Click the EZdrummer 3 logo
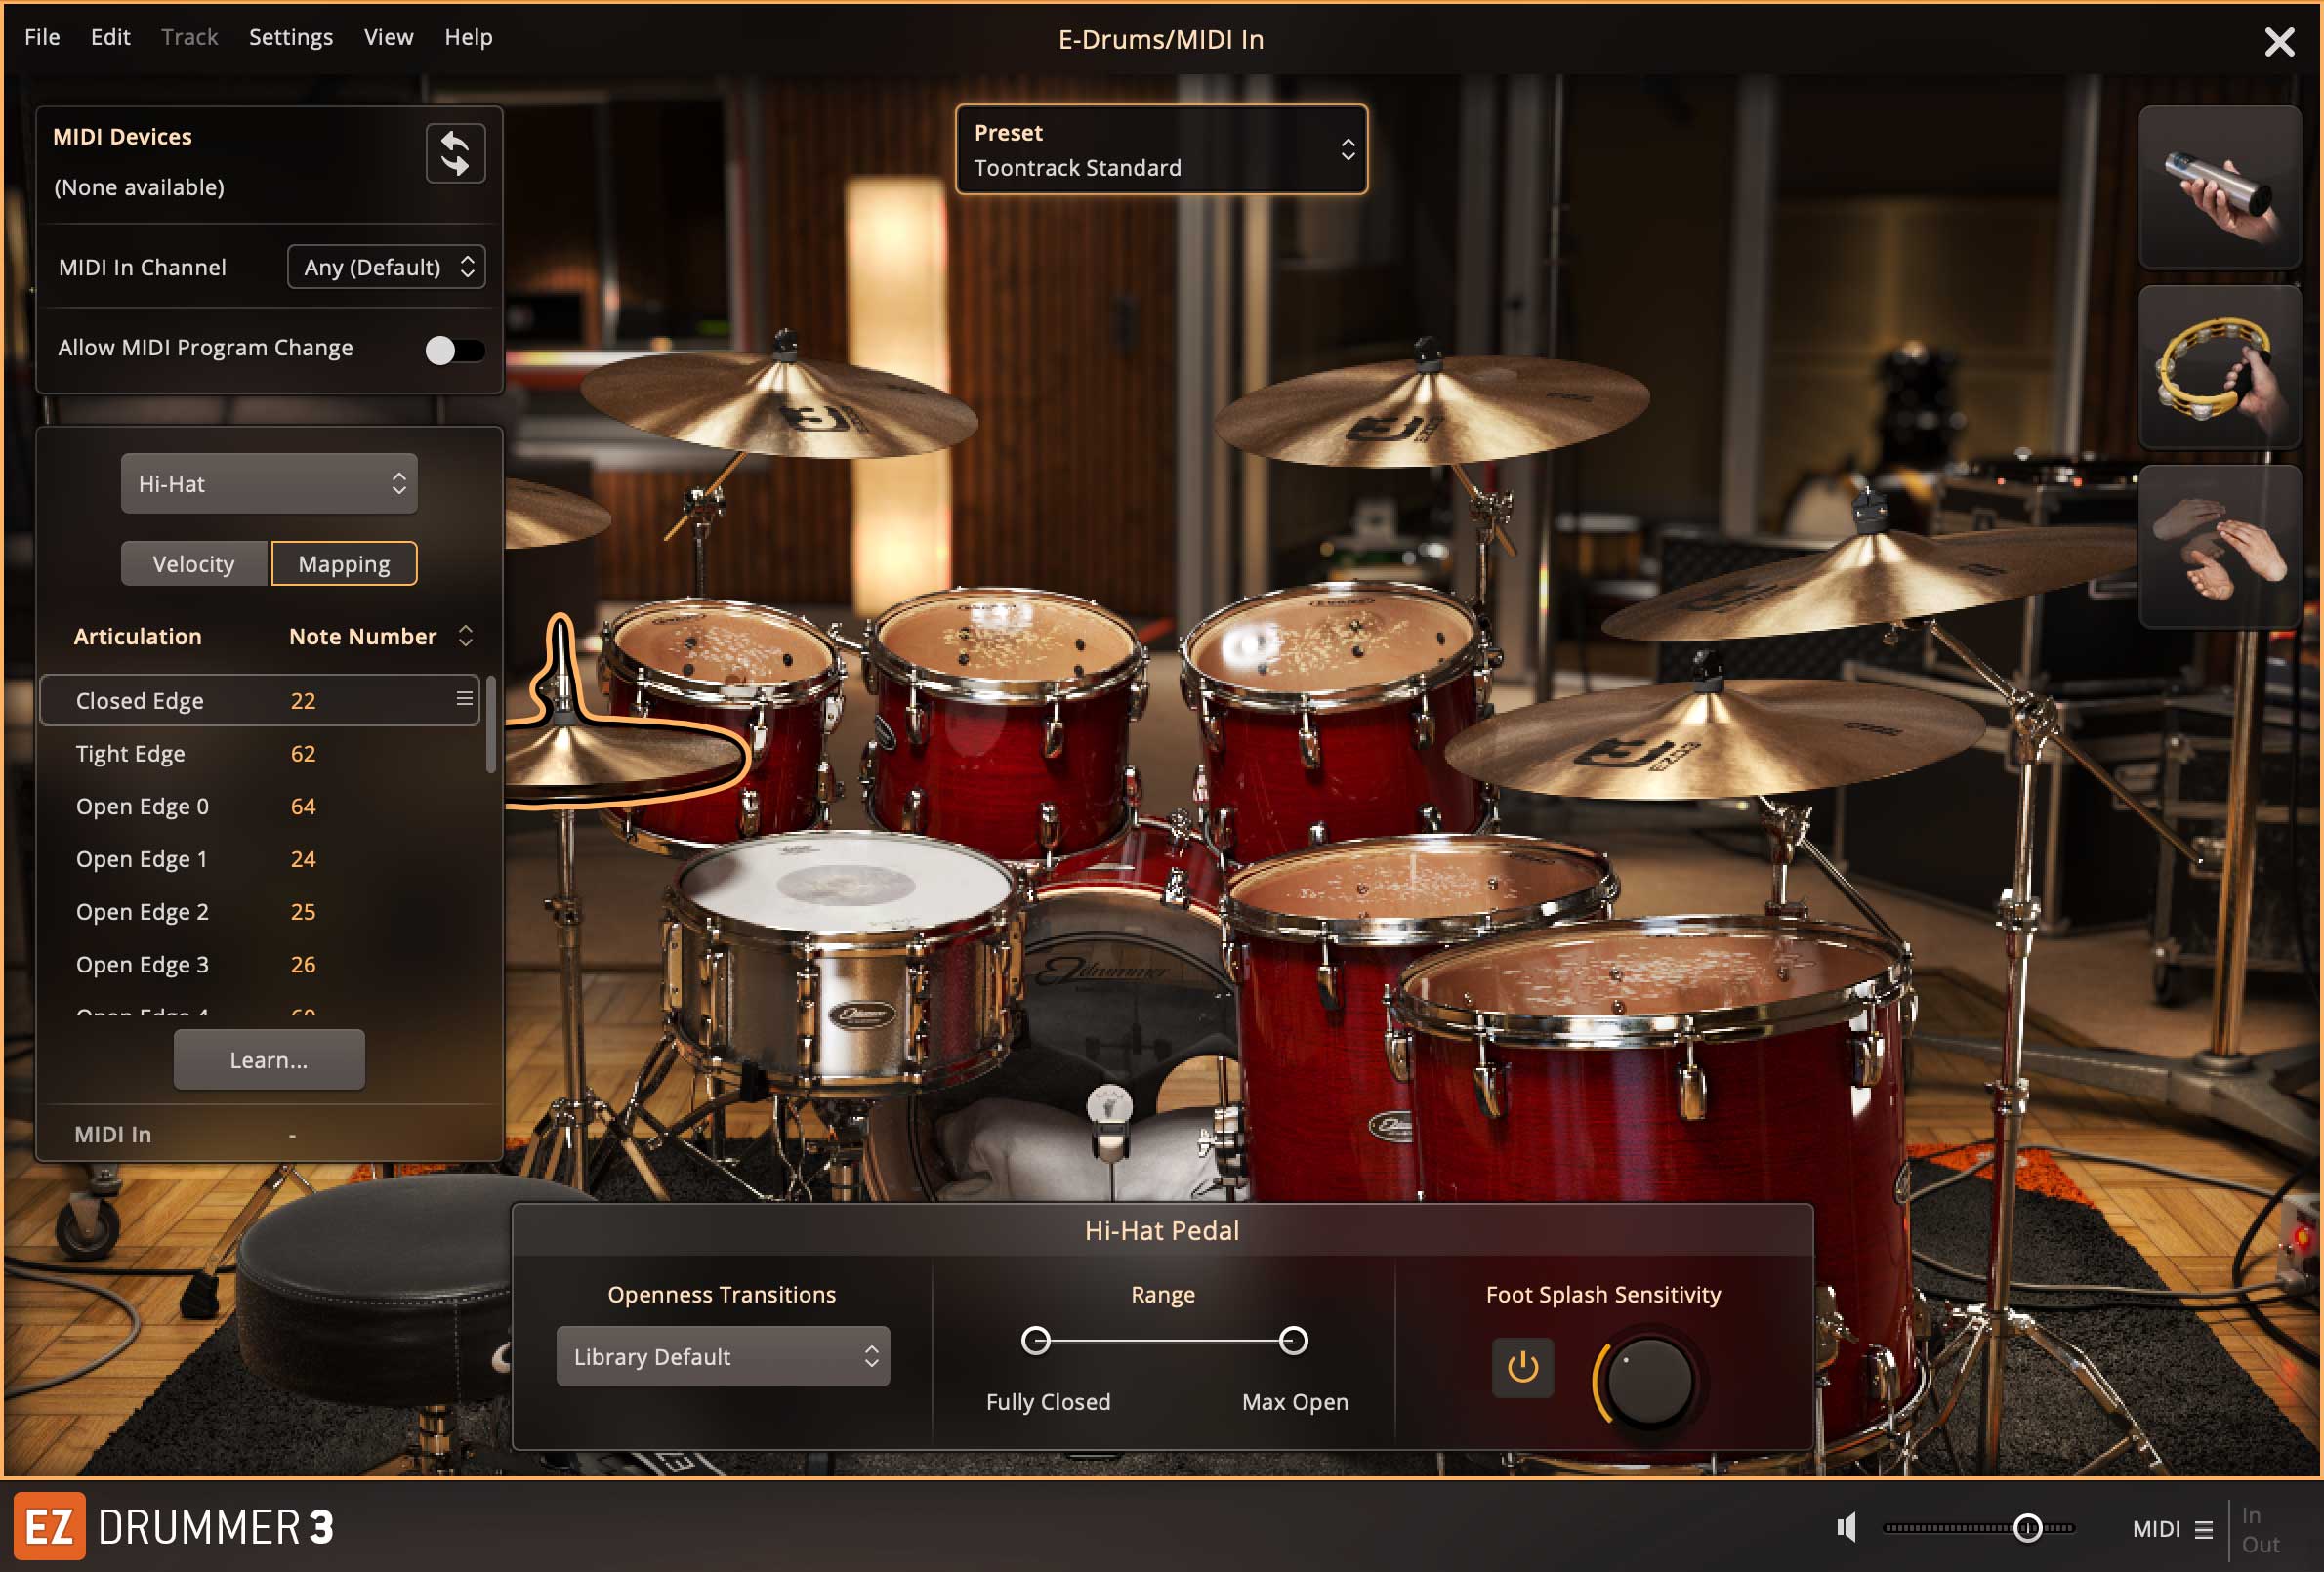The image size is (2324, 1572). tap(175, 1527)
